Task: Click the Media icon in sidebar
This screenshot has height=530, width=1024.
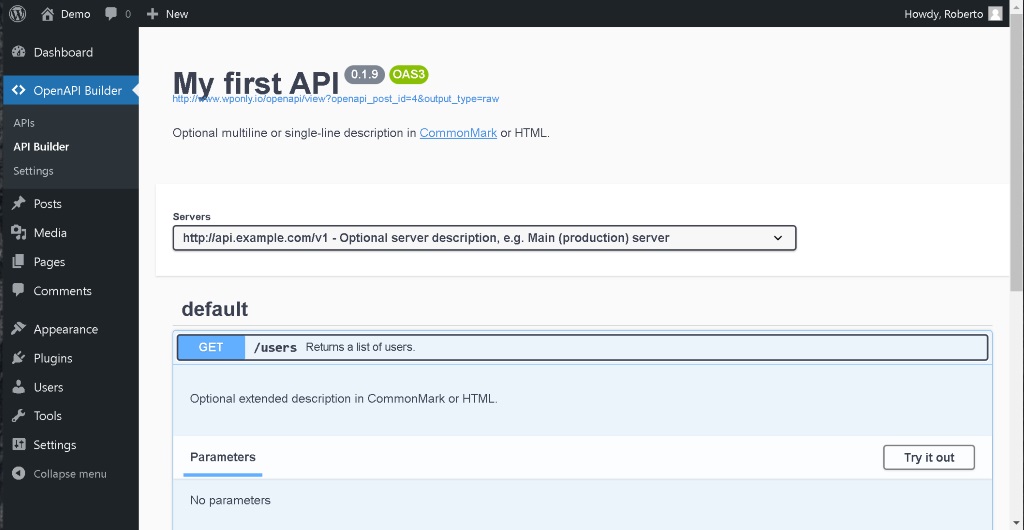Action: (x=18, y=232)
